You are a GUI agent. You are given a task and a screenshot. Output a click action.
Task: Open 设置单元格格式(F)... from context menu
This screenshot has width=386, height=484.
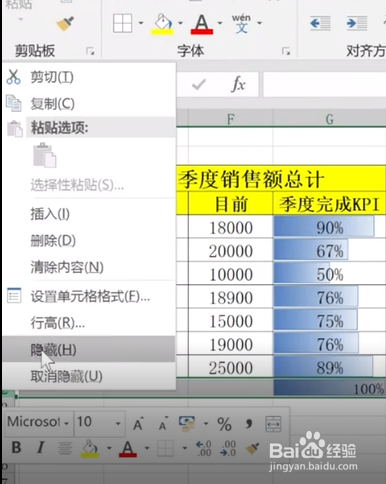tap(89, 296)
